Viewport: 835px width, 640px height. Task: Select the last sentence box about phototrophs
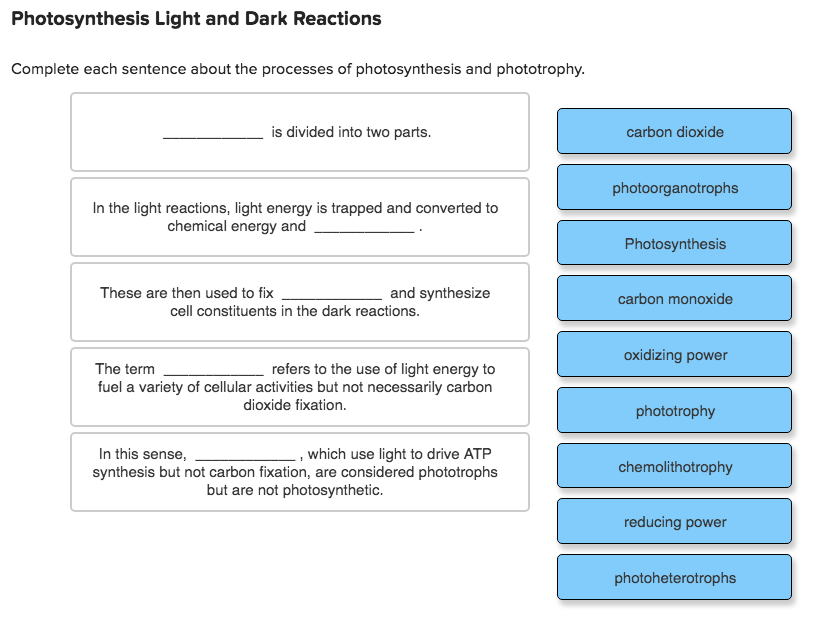click(x=300, y=471)
